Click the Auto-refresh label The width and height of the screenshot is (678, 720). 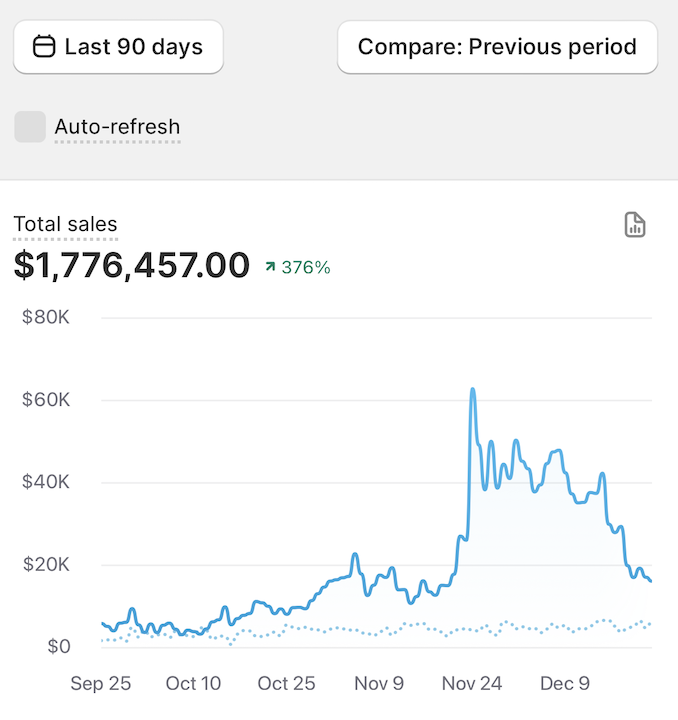[118, 127]
